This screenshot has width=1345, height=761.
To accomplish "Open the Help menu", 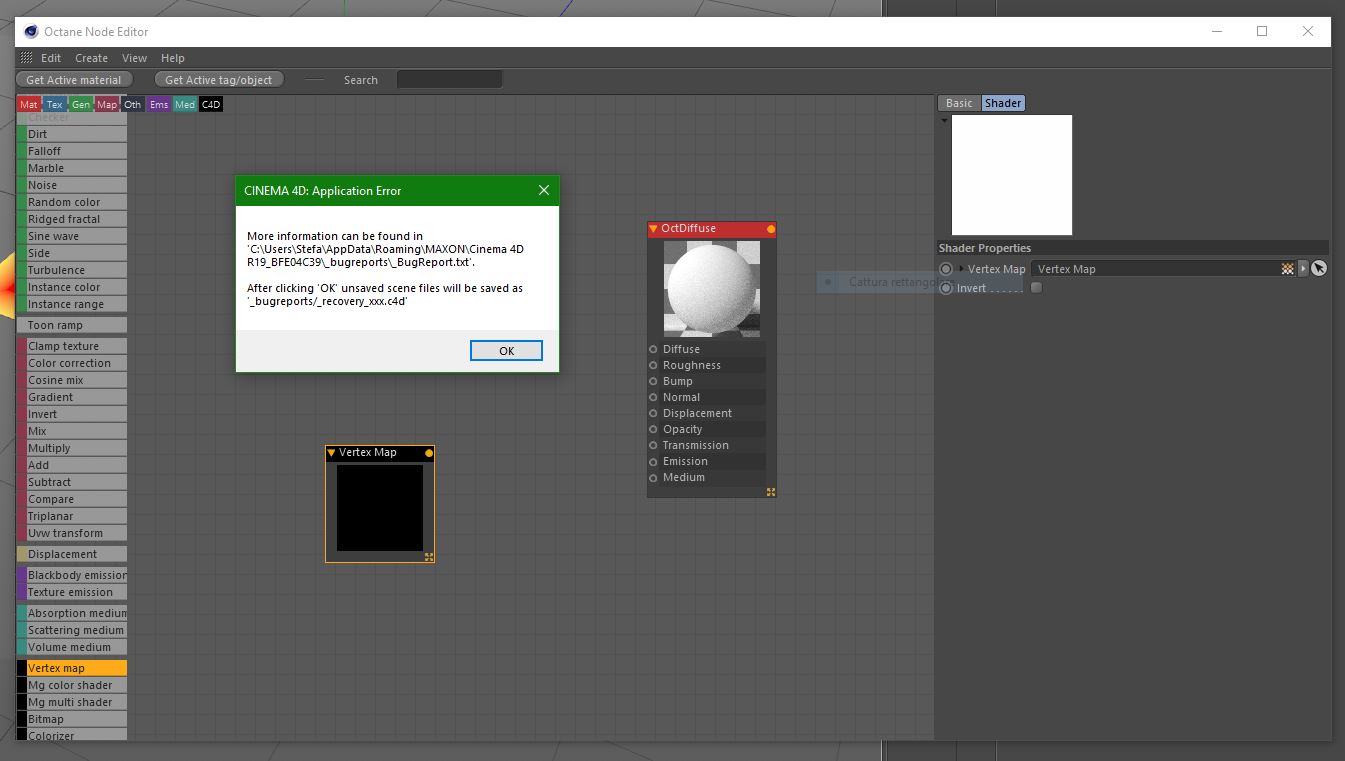I will (173, 58).
